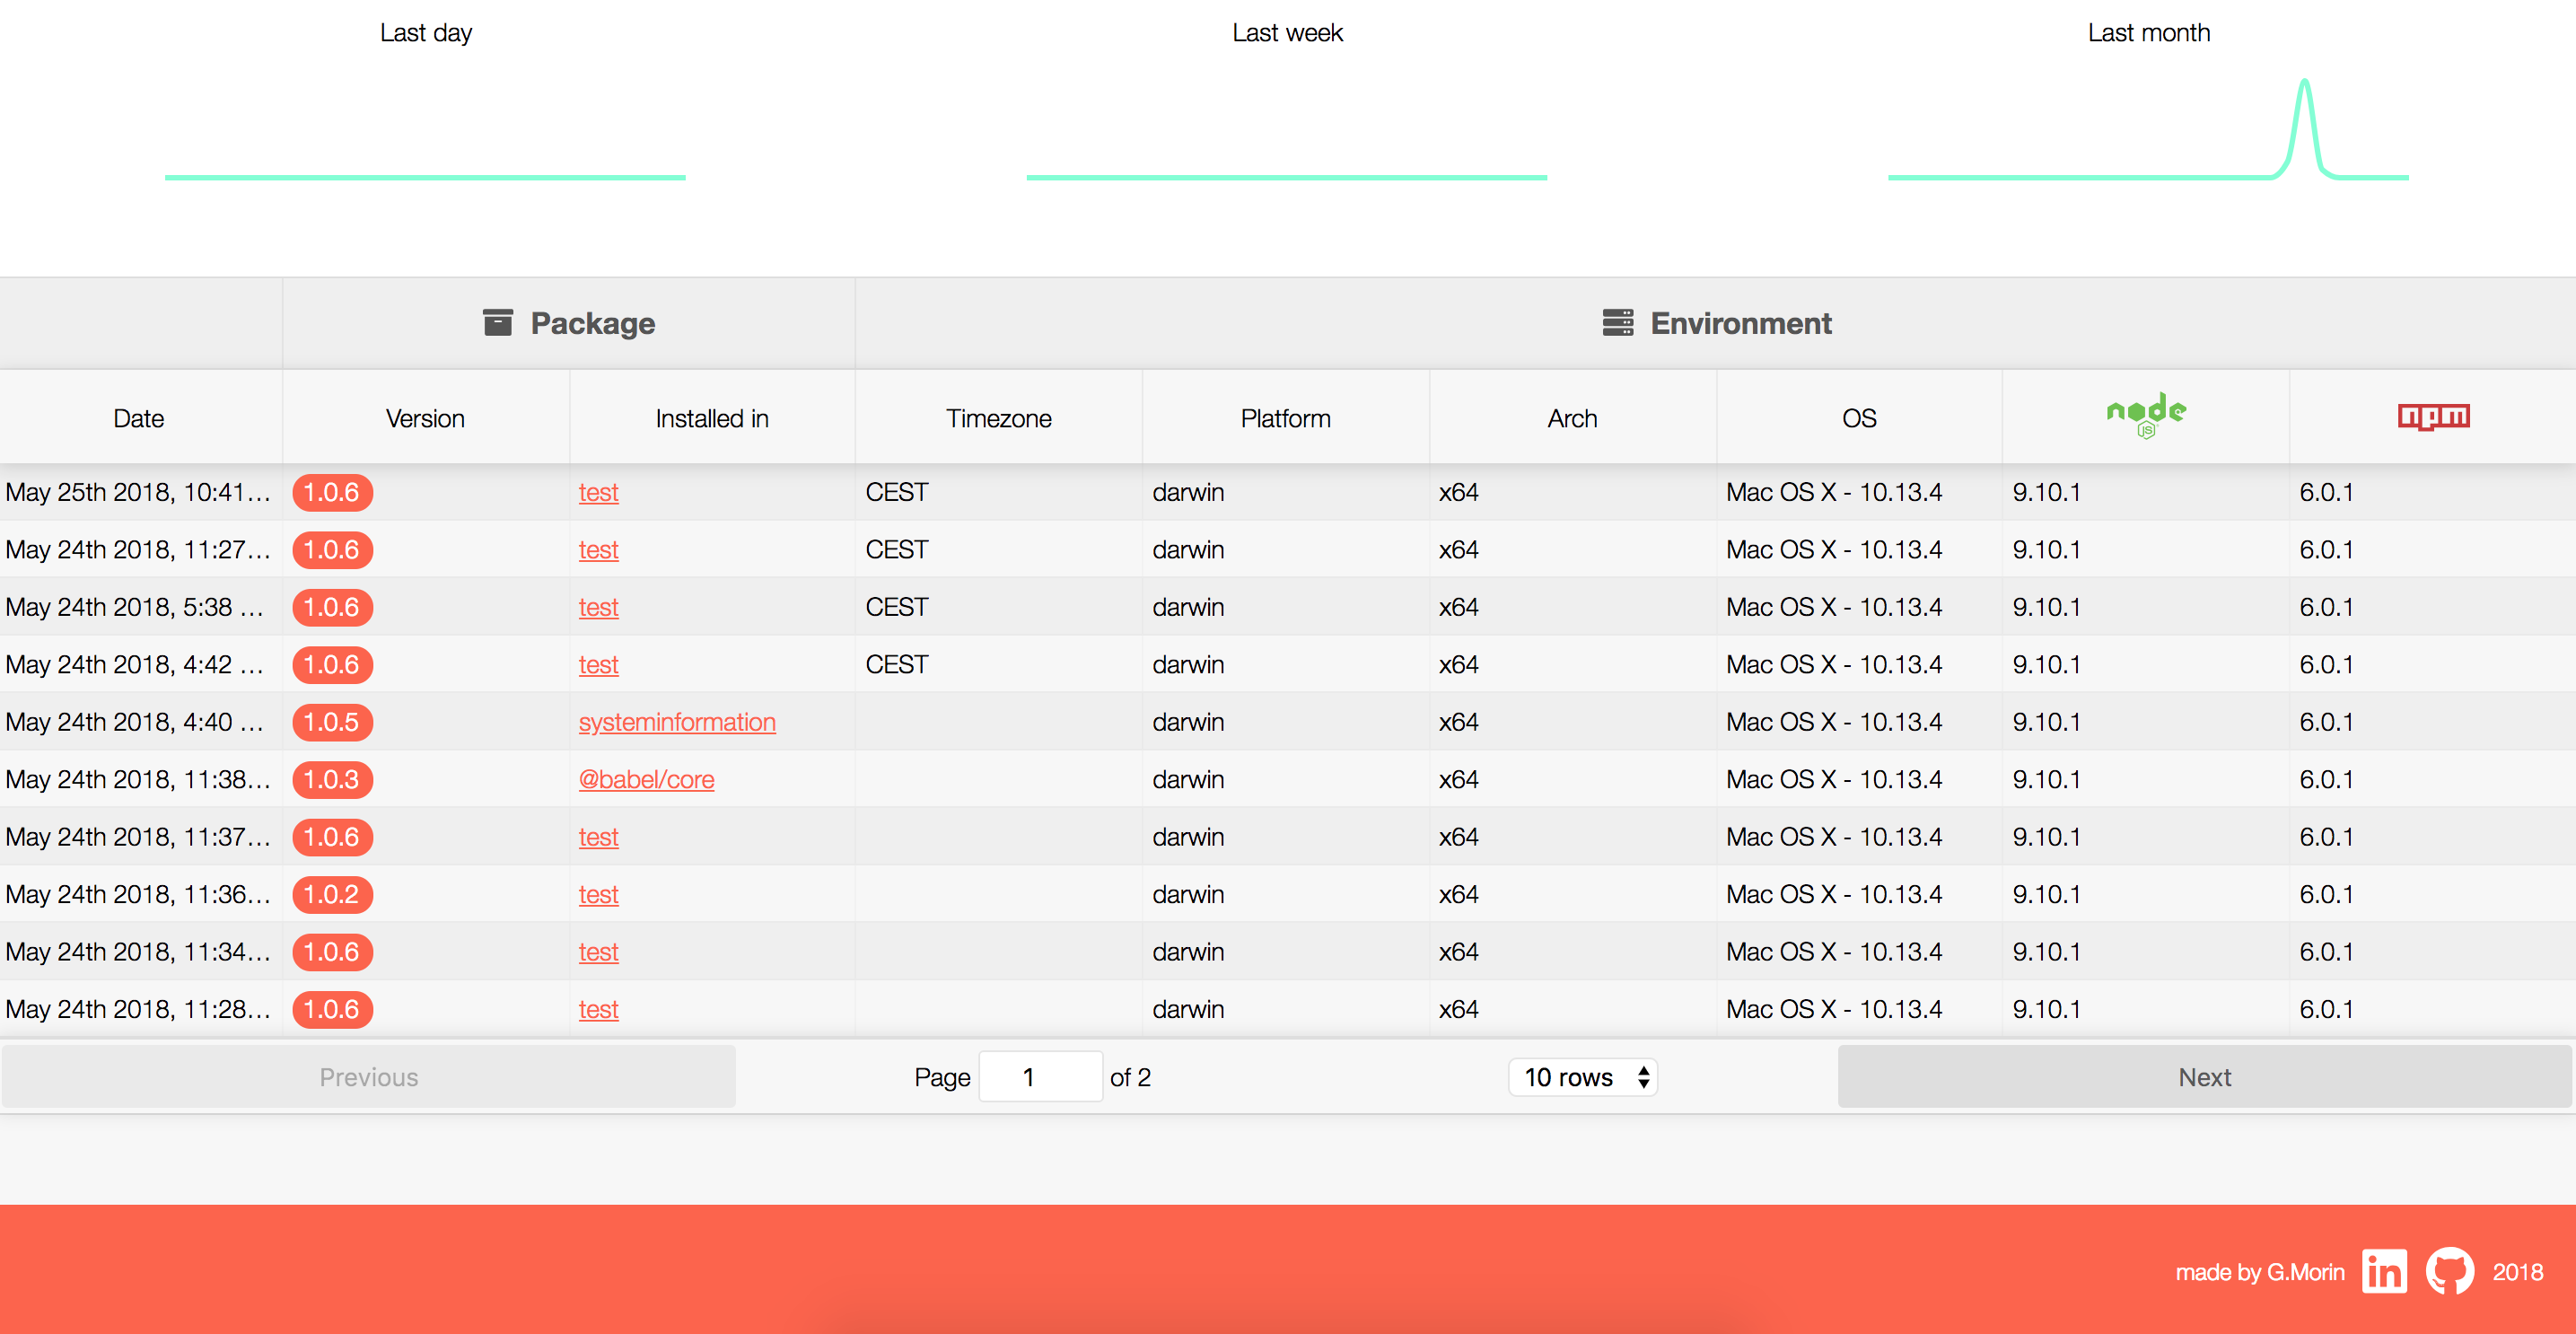Screen dimensions: 2576x1334
Task: Sort by the Platform column header
Action: 1285,418
